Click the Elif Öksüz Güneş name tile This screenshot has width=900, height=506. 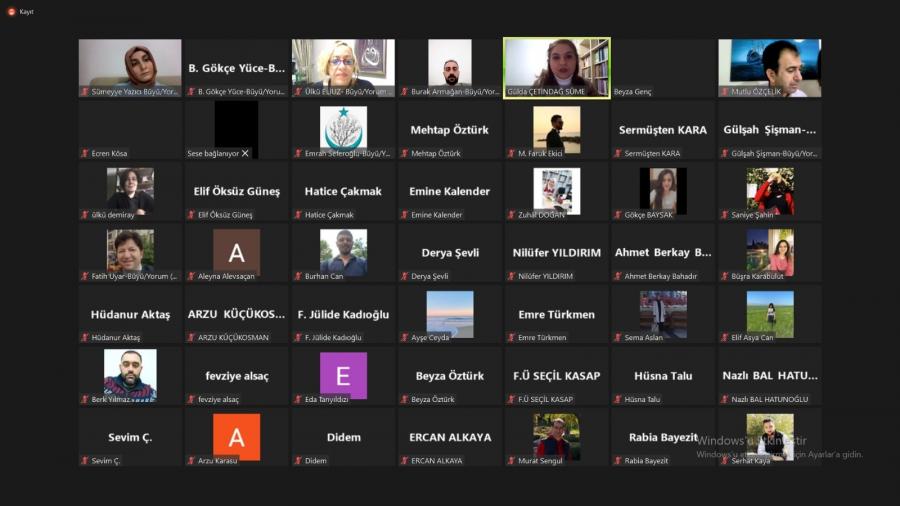pyautogui.click(x=236, y=191)
